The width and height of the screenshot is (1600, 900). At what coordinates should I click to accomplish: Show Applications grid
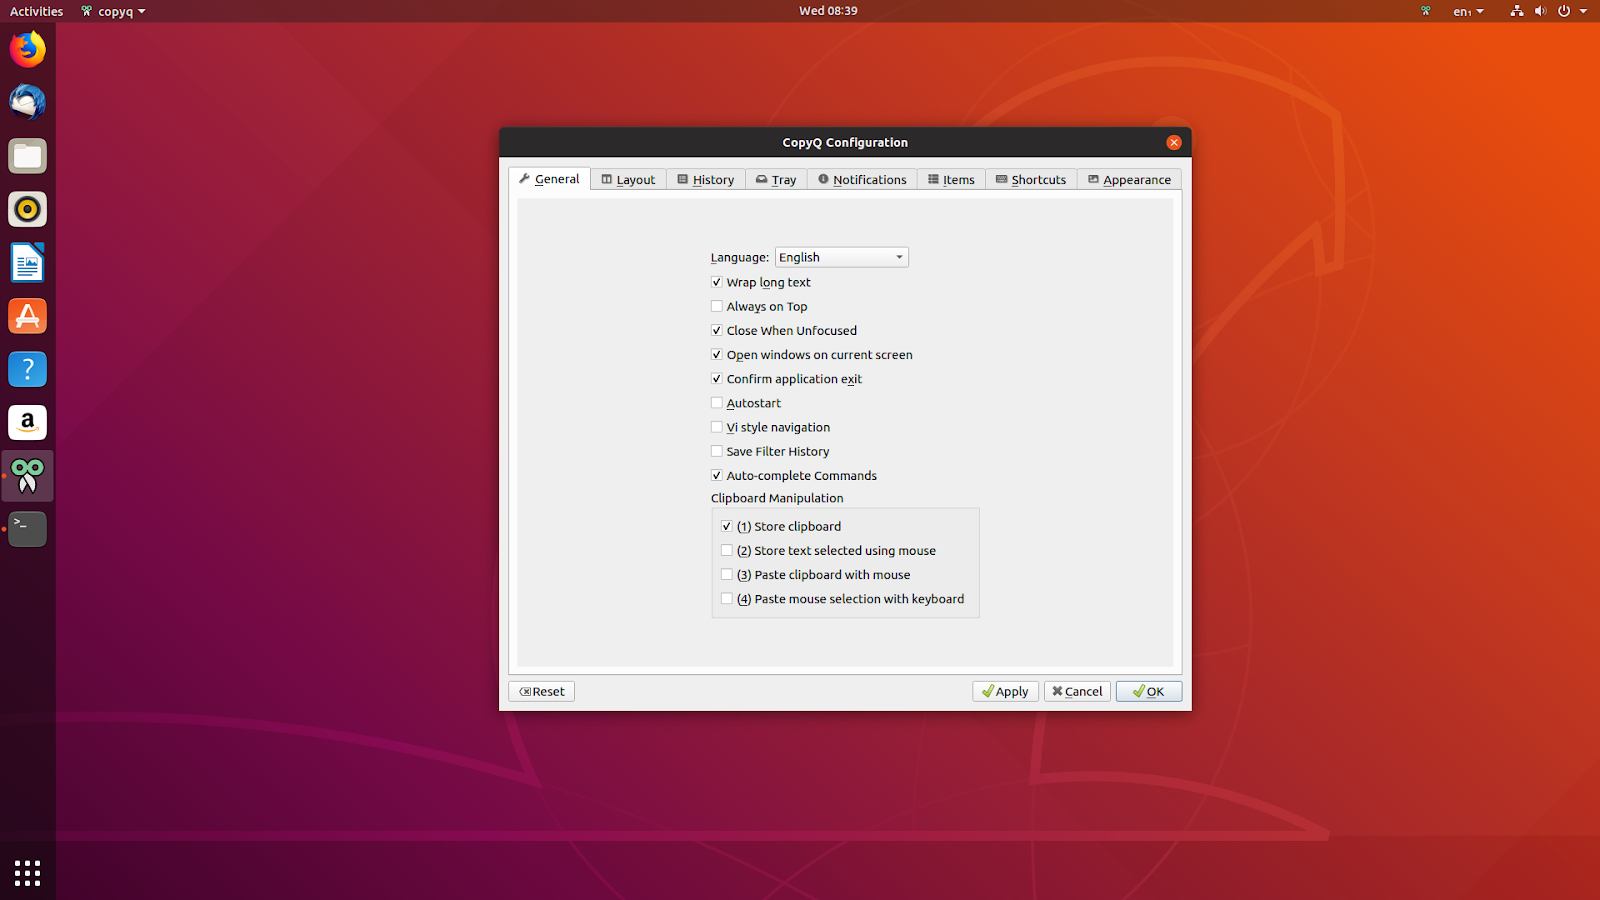(x=28, y=873)
